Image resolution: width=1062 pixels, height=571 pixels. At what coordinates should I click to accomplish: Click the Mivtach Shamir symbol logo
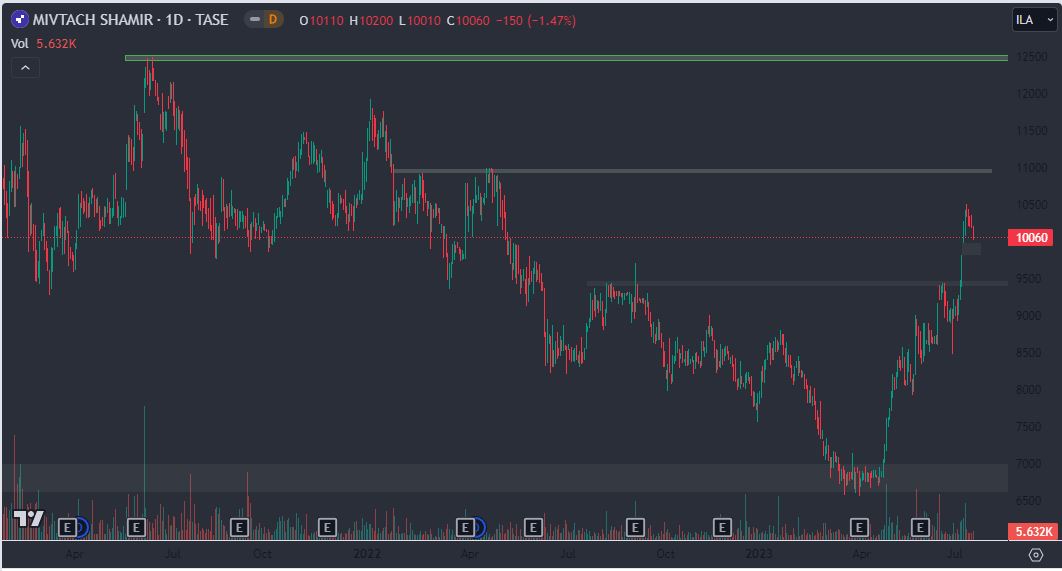coord(20,20)
